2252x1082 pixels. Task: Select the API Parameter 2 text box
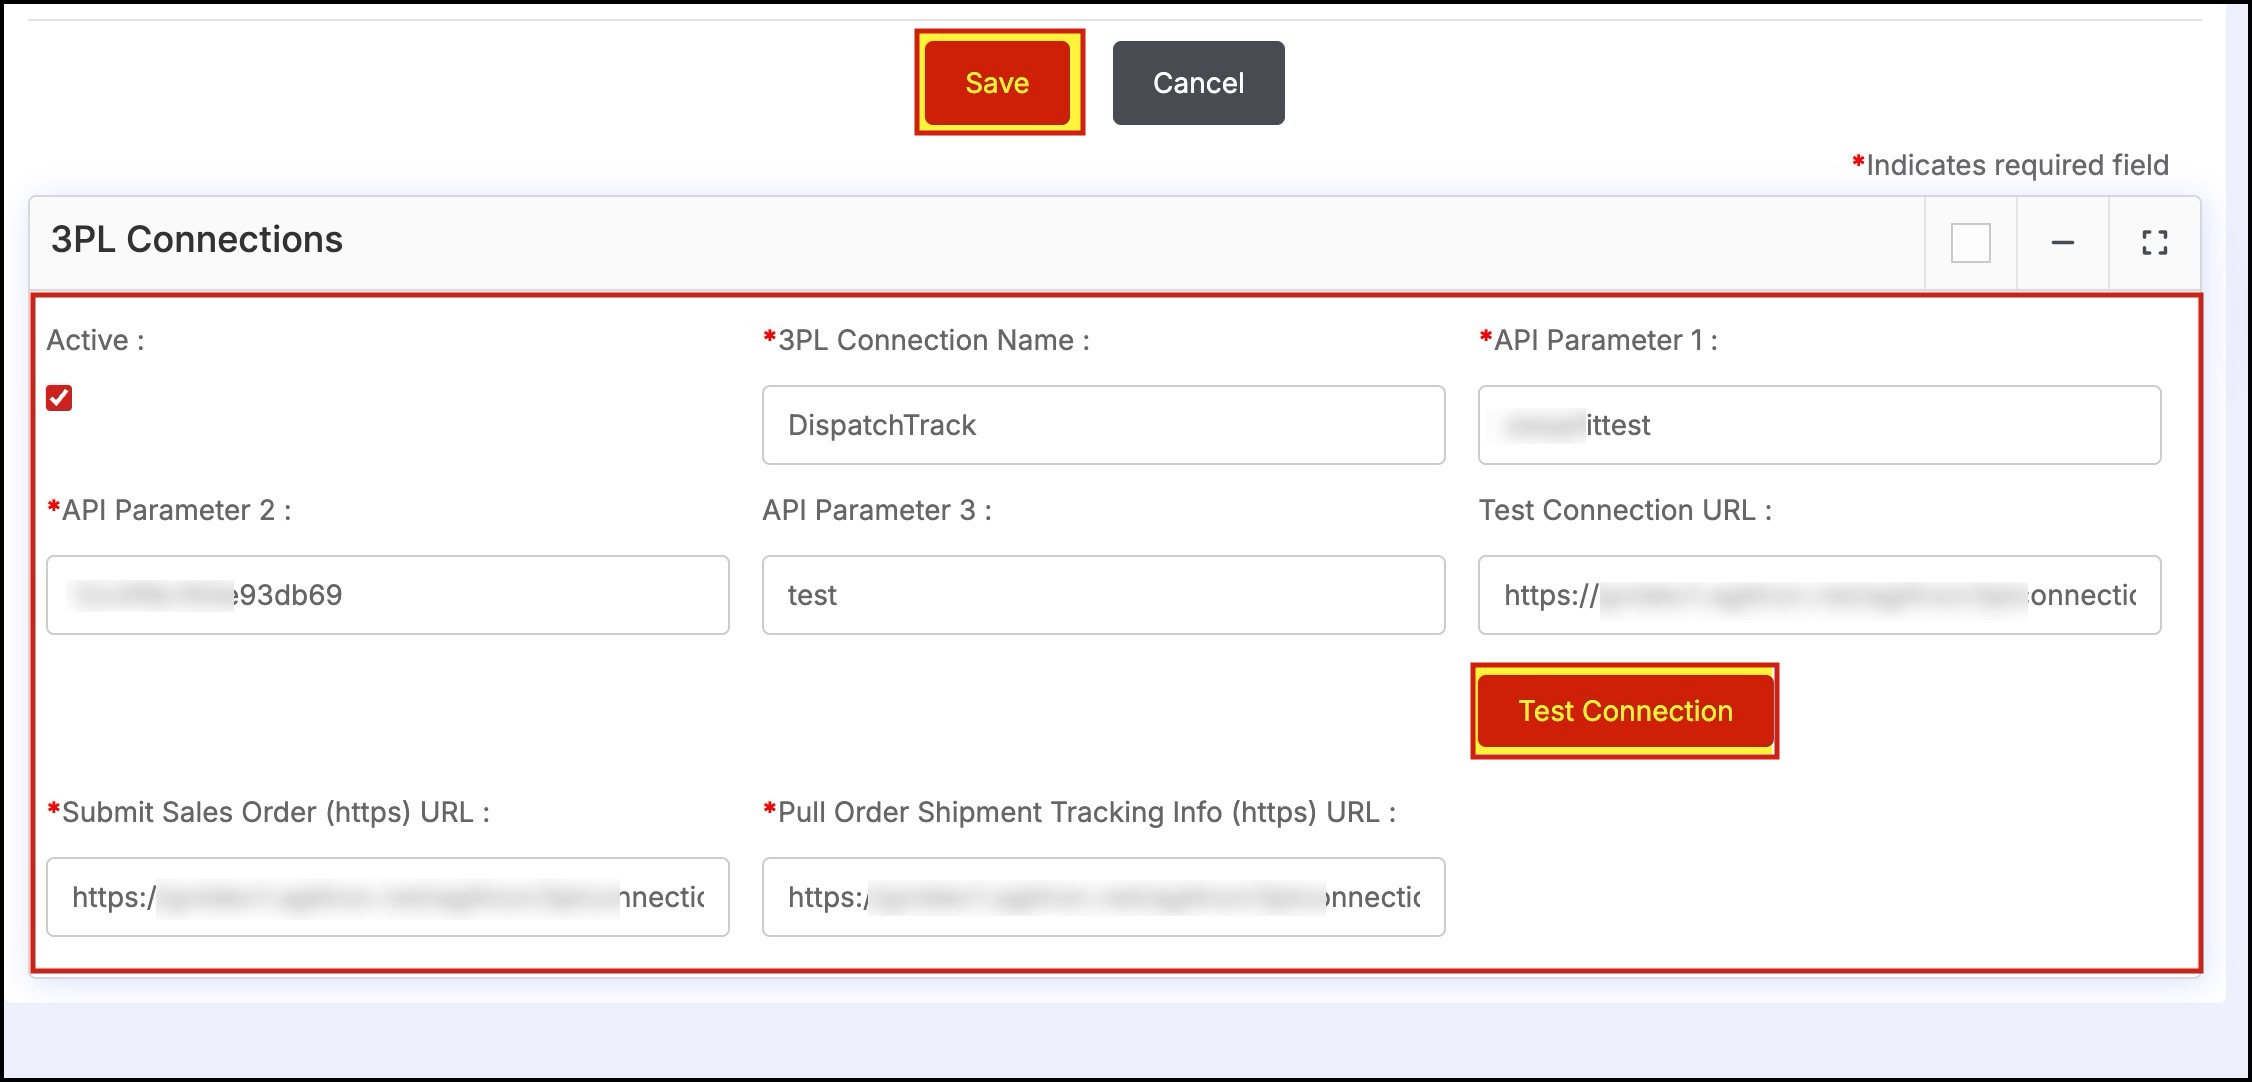point(387,595)
